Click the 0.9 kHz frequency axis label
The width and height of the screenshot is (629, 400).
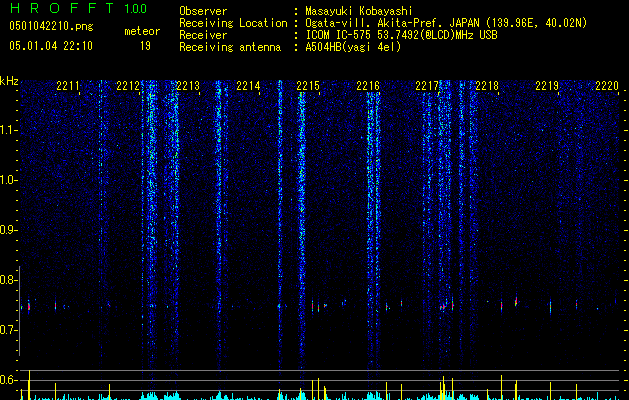point(8,230)
